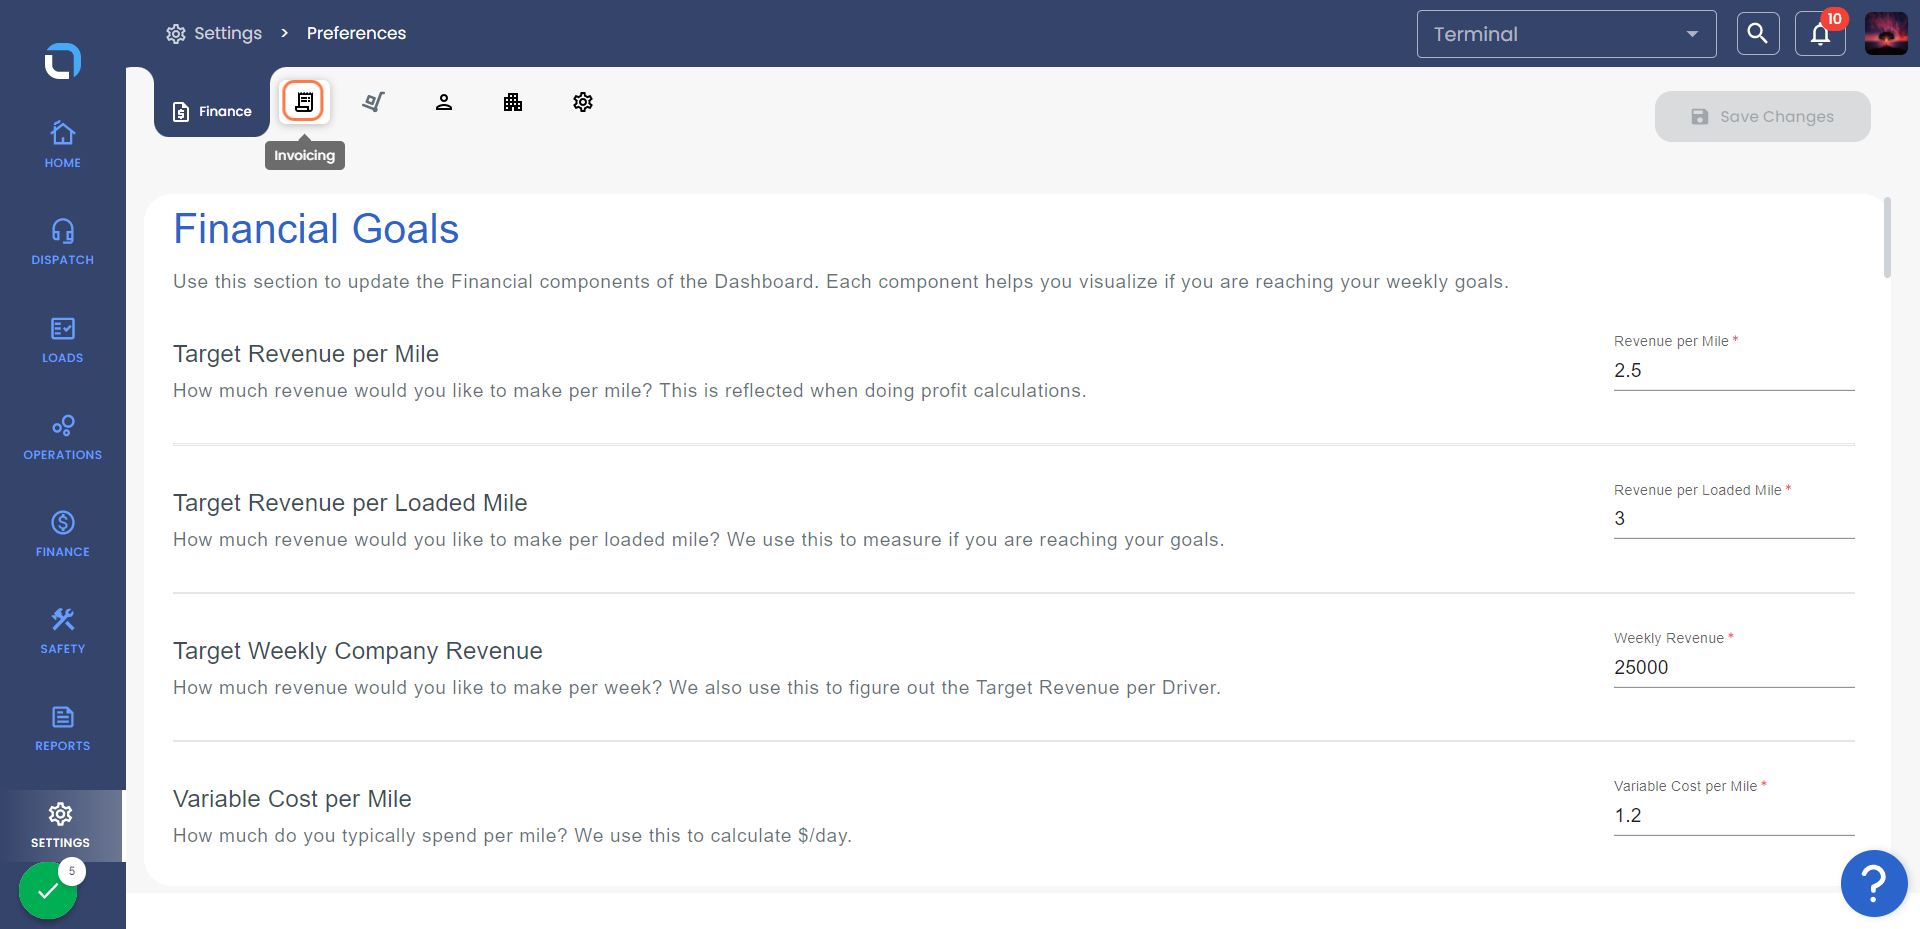Open the Loads section
The height and width of the screenshot is (929, 1920).
click(x=62, y=340)
